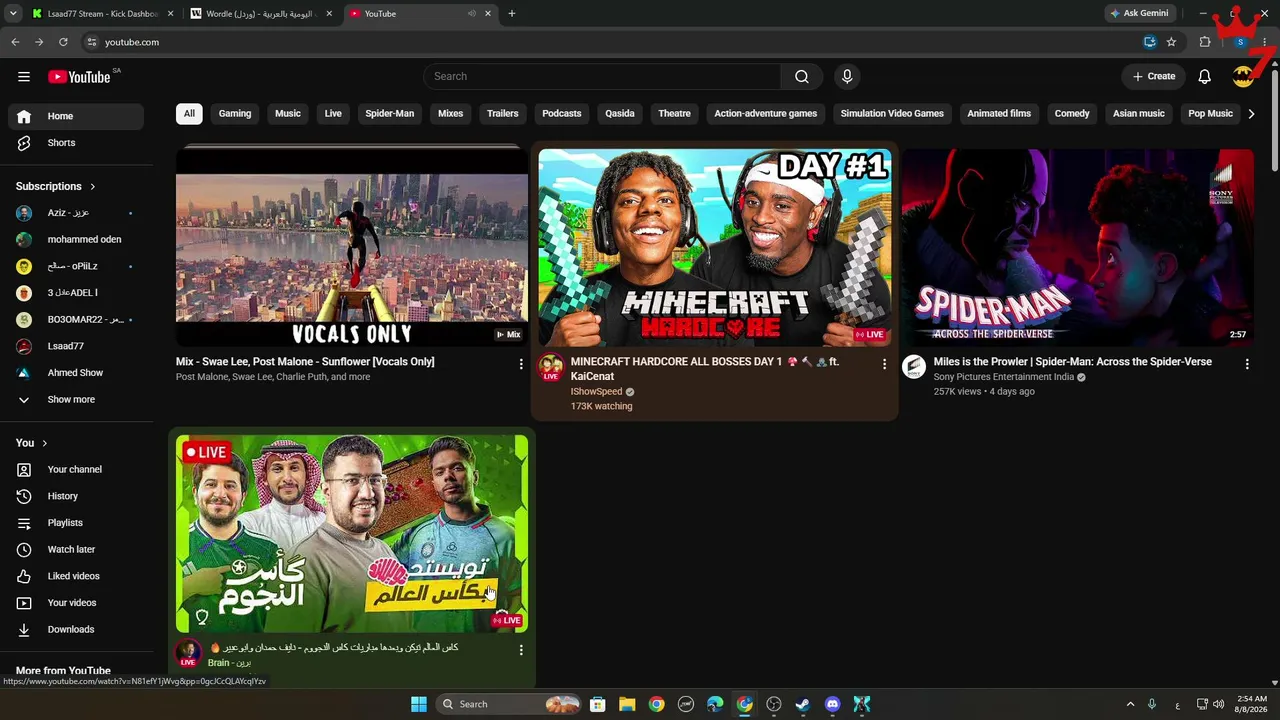Open the mohammed oden subscription channel
The height and width of the screenshot is (720, 1280).
click(76, 240)
